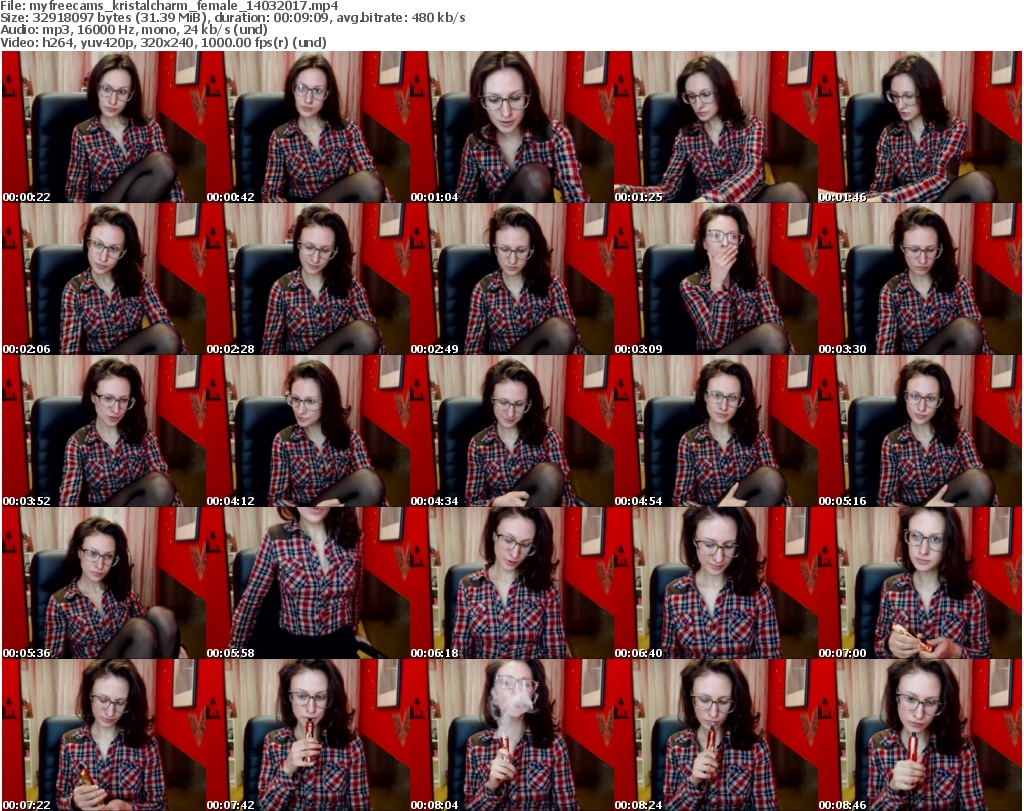Screen dimensions: 1024x811
Task: Select the thumbnail stamped 00:01:04
Action: pos(511,127)
